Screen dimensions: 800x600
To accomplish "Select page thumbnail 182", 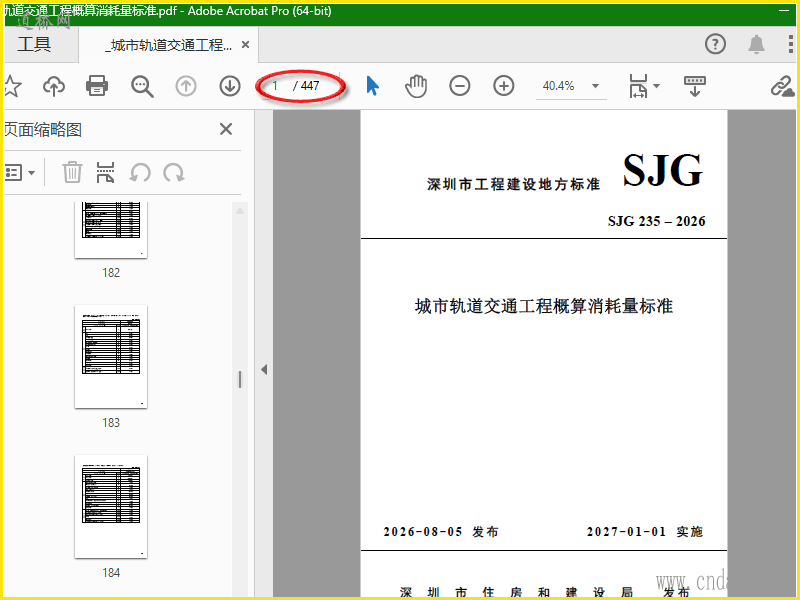I will (111, 230).
